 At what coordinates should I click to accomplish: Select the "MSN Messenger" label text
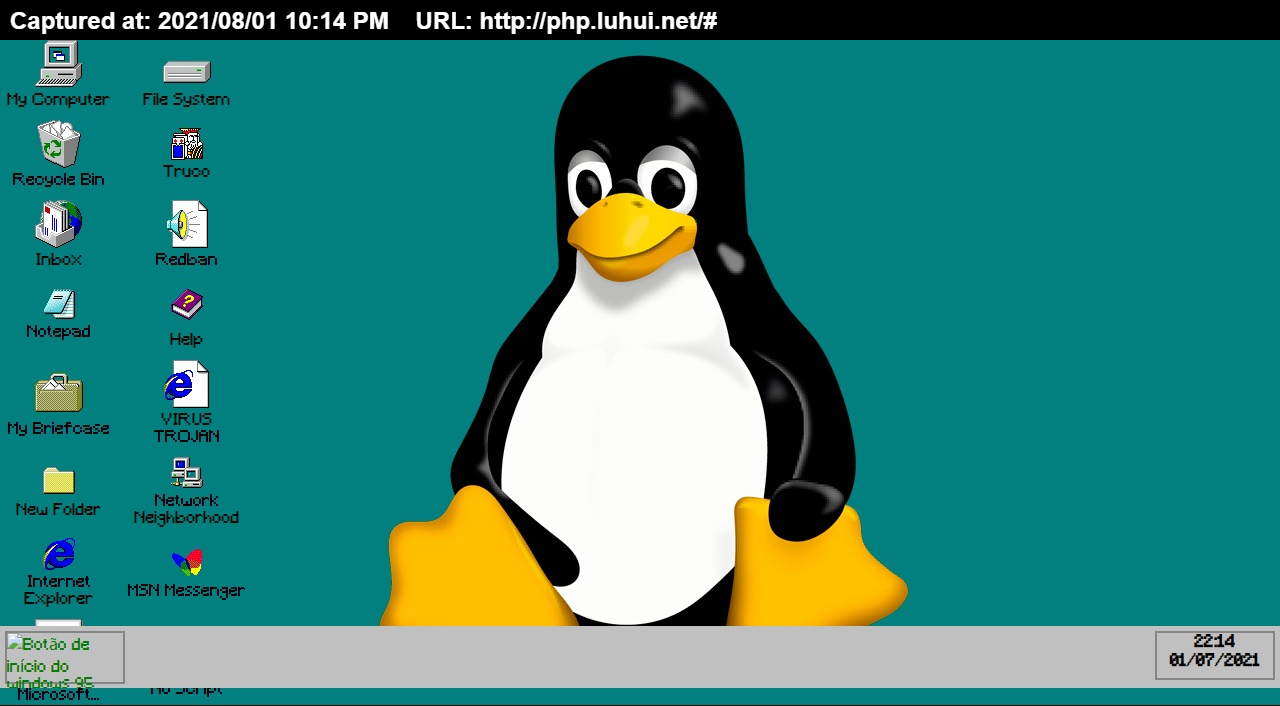click(x=186, y=590)
